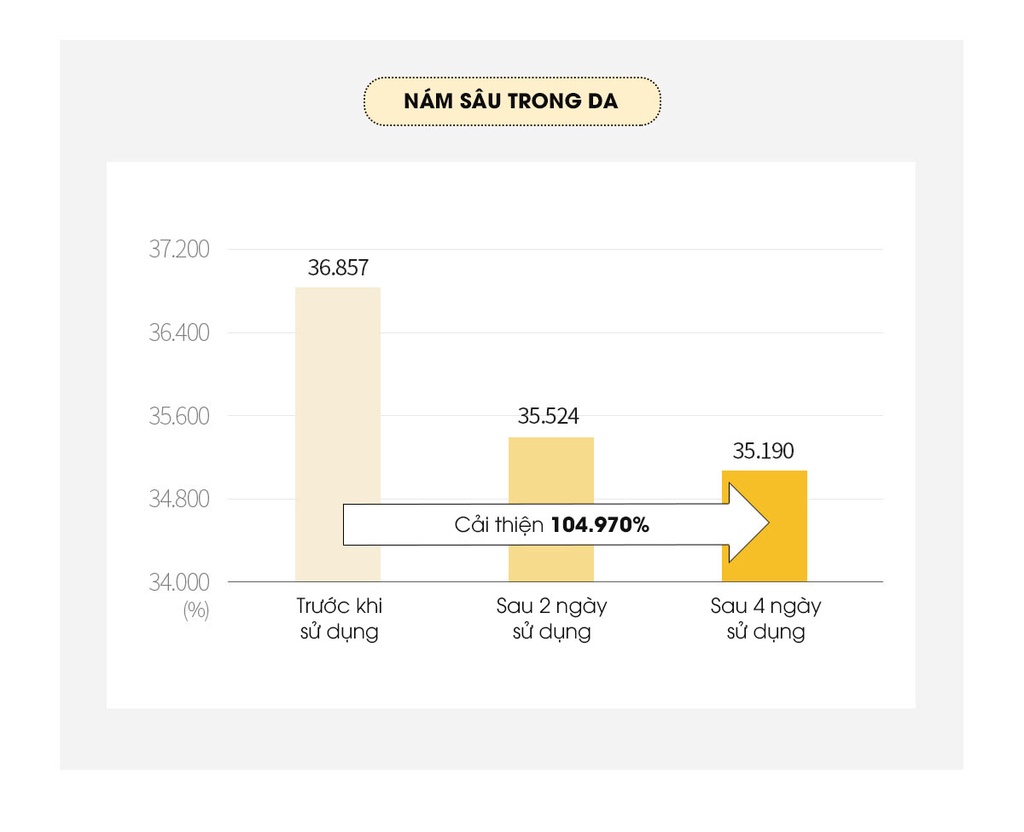Viewport: 1024px width, 832px height.
Task: Click the NÁM SÂU TRONG DA title badge
Action: click(x=511, y=101)
